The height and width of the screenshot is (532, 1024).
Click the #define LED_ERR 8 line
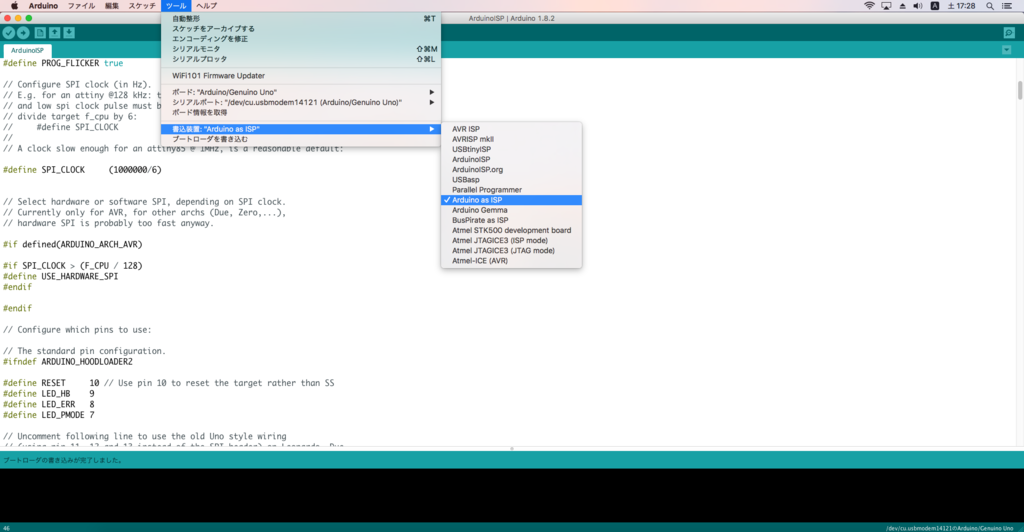tap(49, 404)
